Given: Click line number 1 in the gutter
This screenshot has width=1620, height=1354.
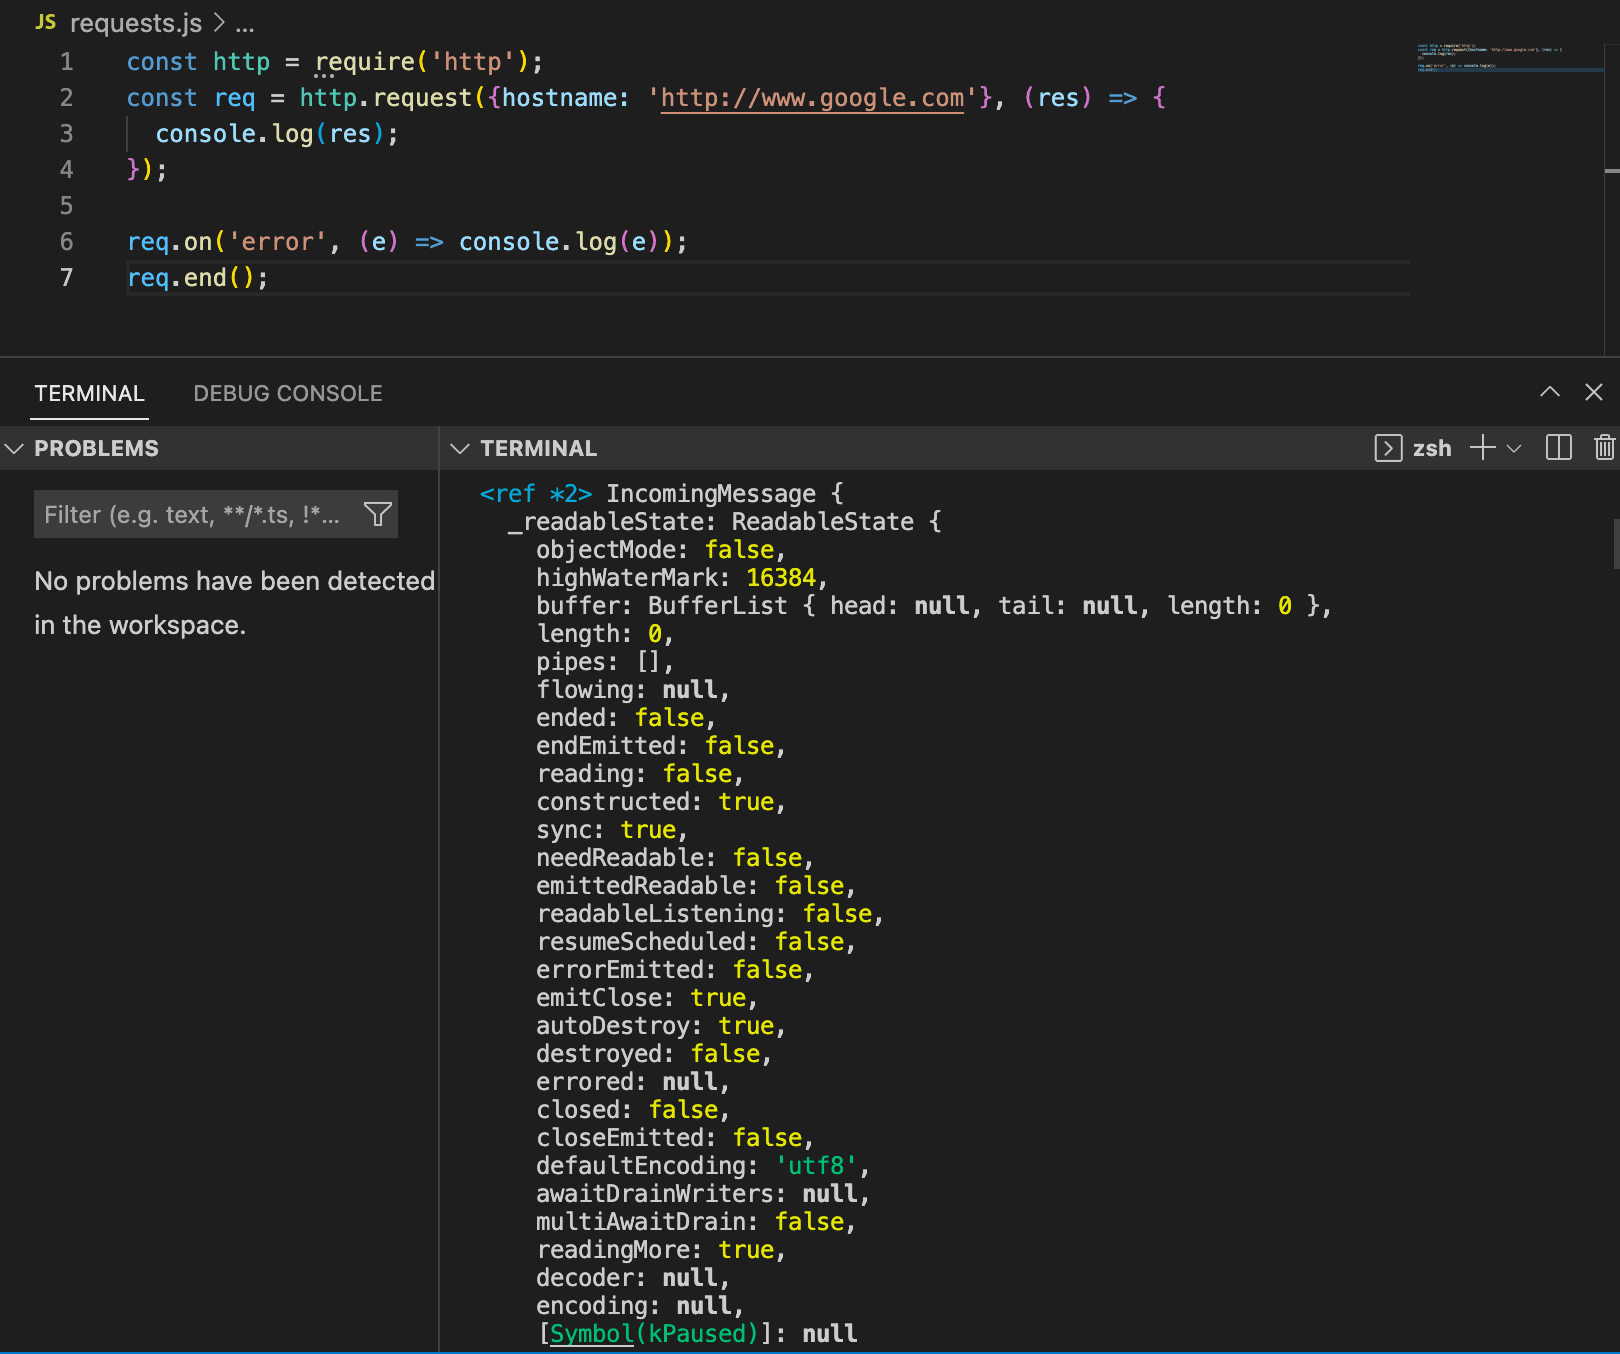Looking at the screenshot, I should click(x=67, y=62).
